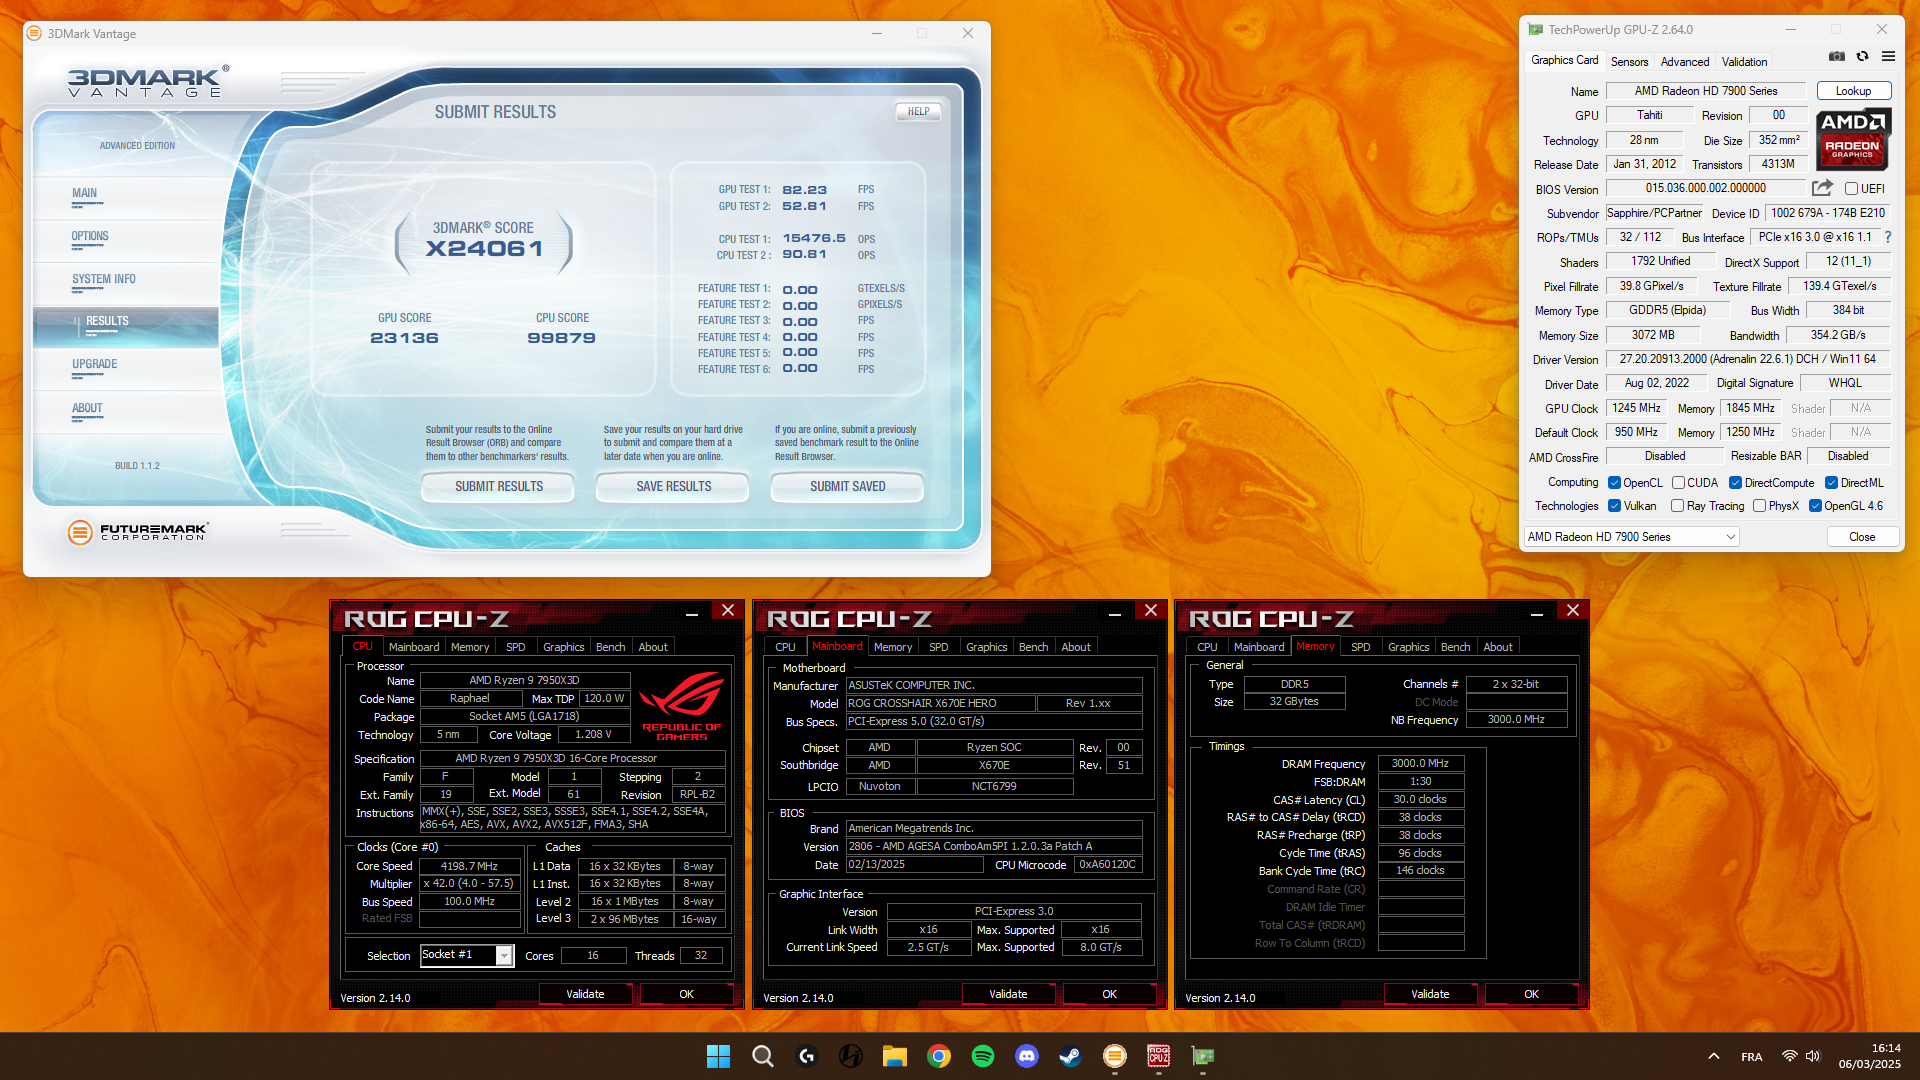Click Validate in the CPU tab window

click(585, 994)
